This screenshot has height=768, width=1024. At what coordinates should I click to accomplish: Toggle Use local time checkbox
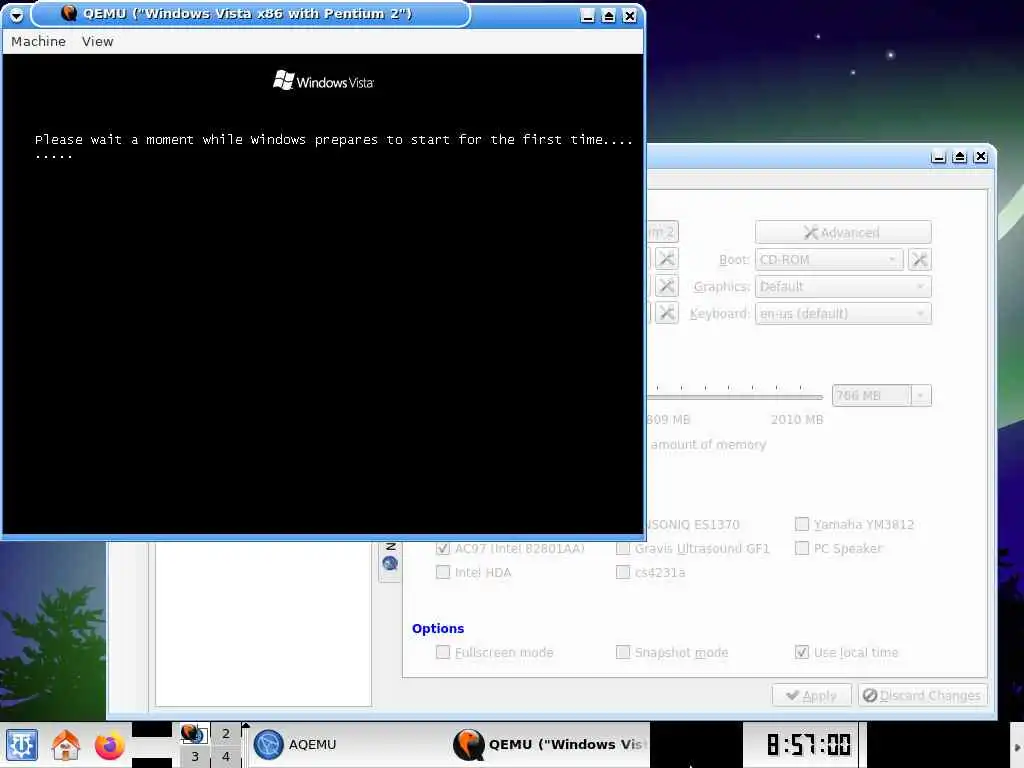tap(802, 652)
